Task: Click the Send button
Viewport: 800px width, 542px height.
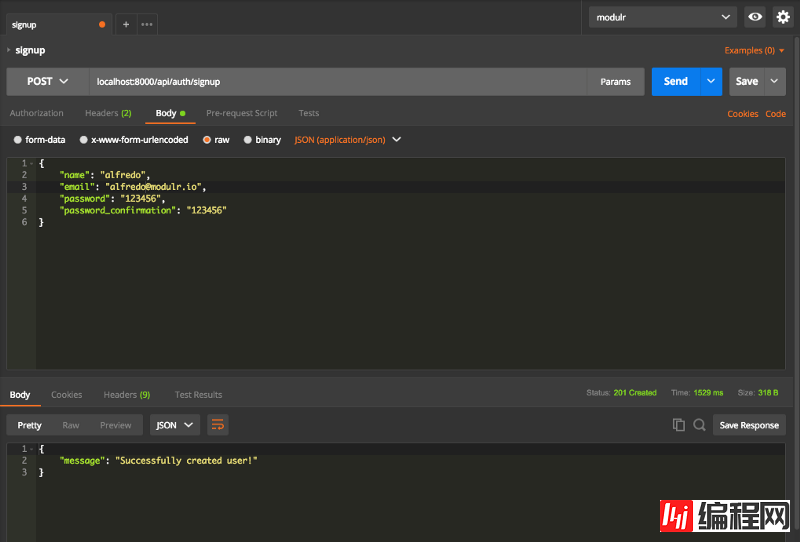Action: (x=676, y=82)
